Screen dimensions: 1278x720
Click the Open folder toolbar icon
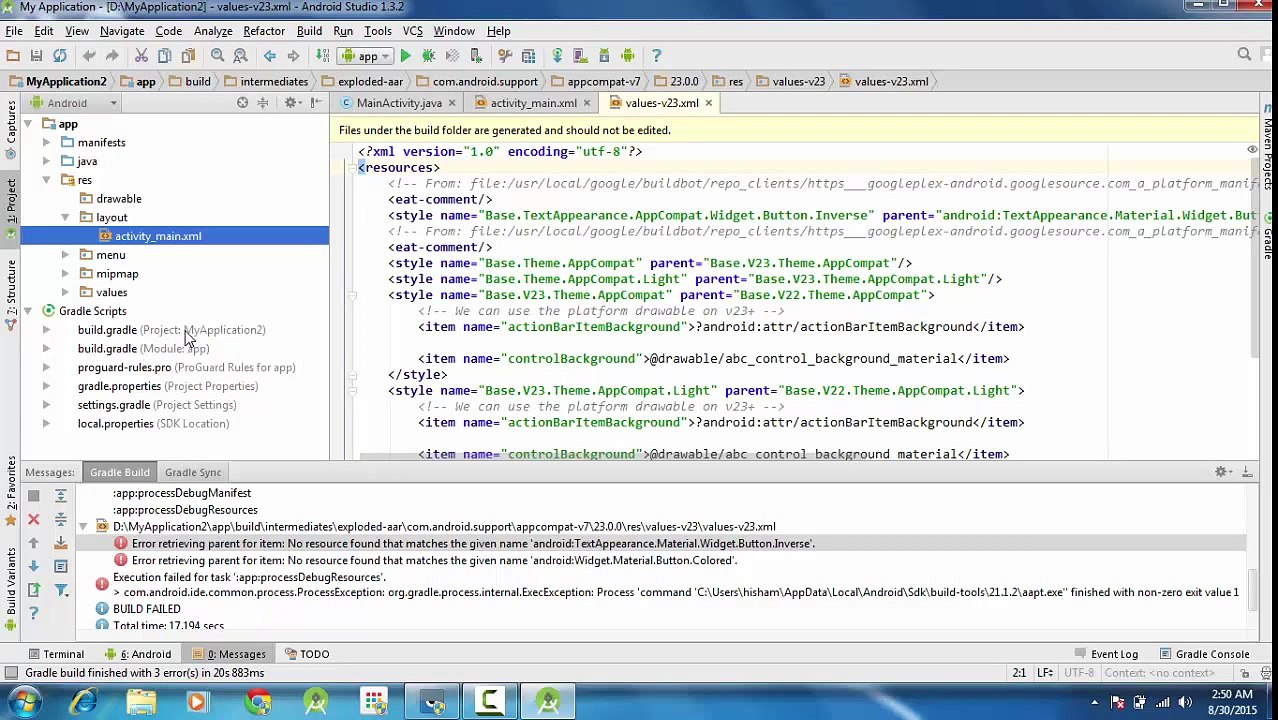13,56
